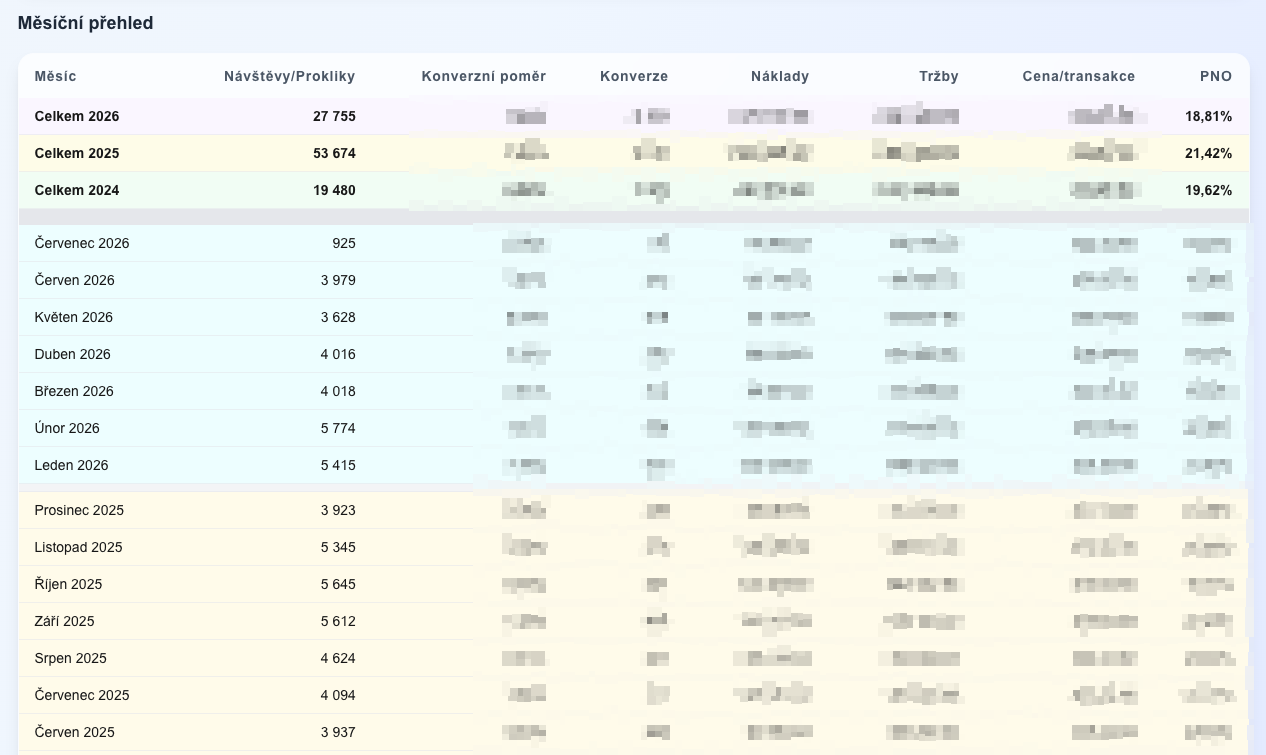Click the Říjen 2025 row label
This screenshot has width=1266, height=755.
pyautogui.click(x=68, y=584)
